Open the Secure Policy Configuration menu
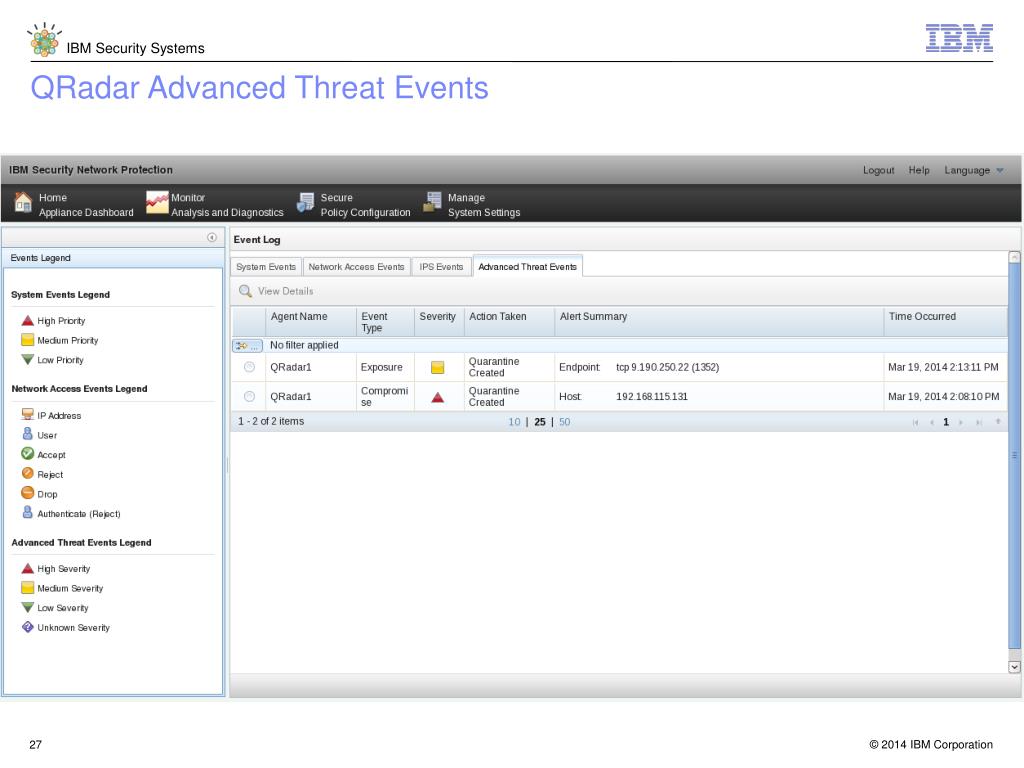 353,204
